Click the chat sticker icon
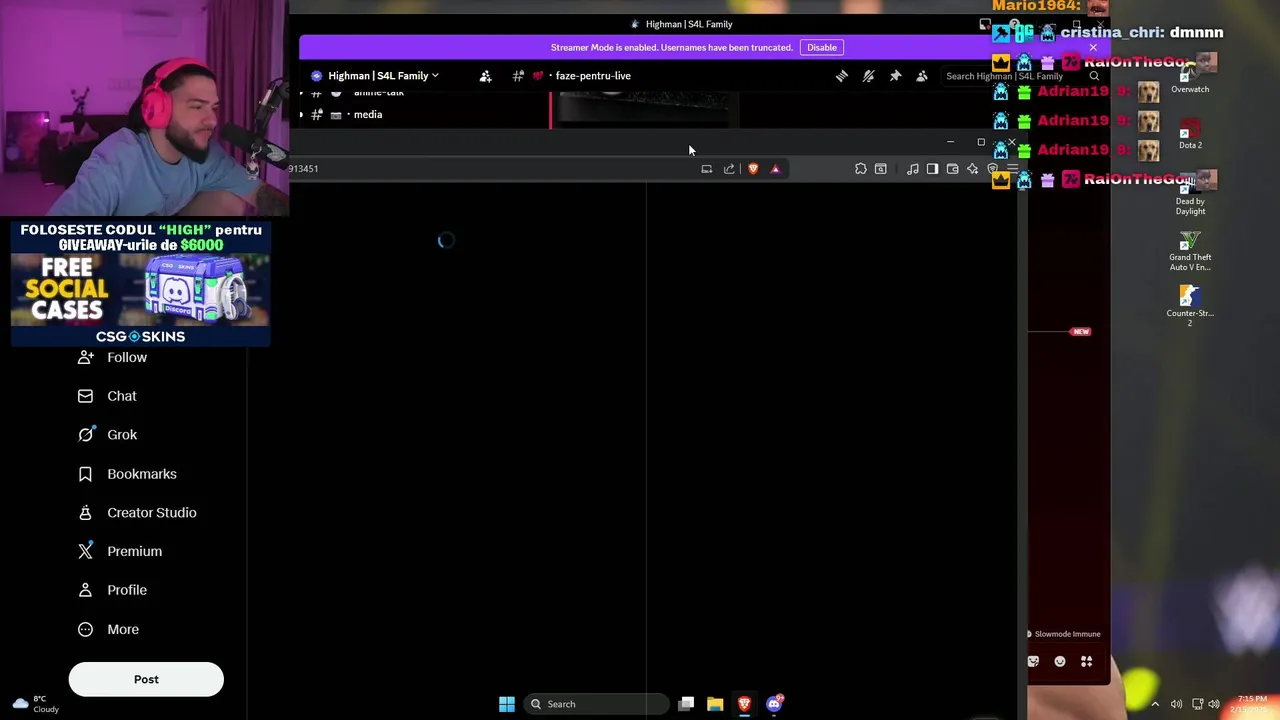 pos(1033,661)
